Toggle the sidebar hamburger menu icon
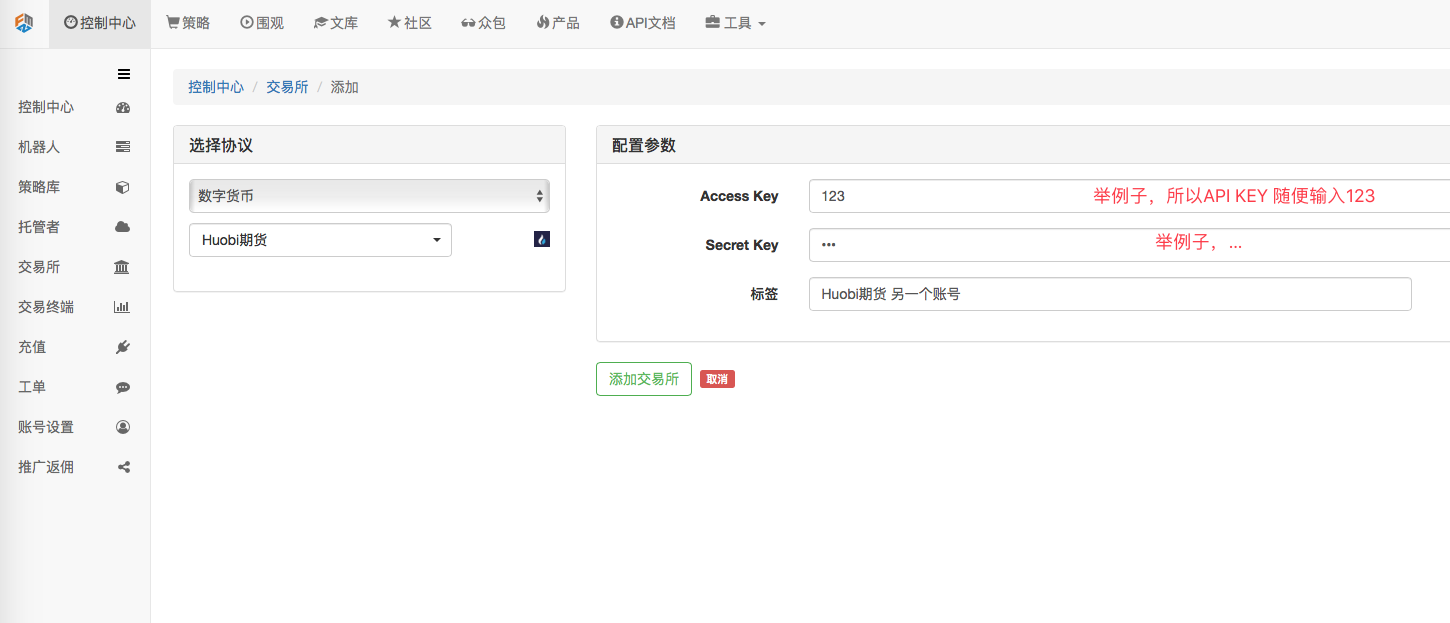This screenshot has height=623, width=1450. (x=124, y=74)
